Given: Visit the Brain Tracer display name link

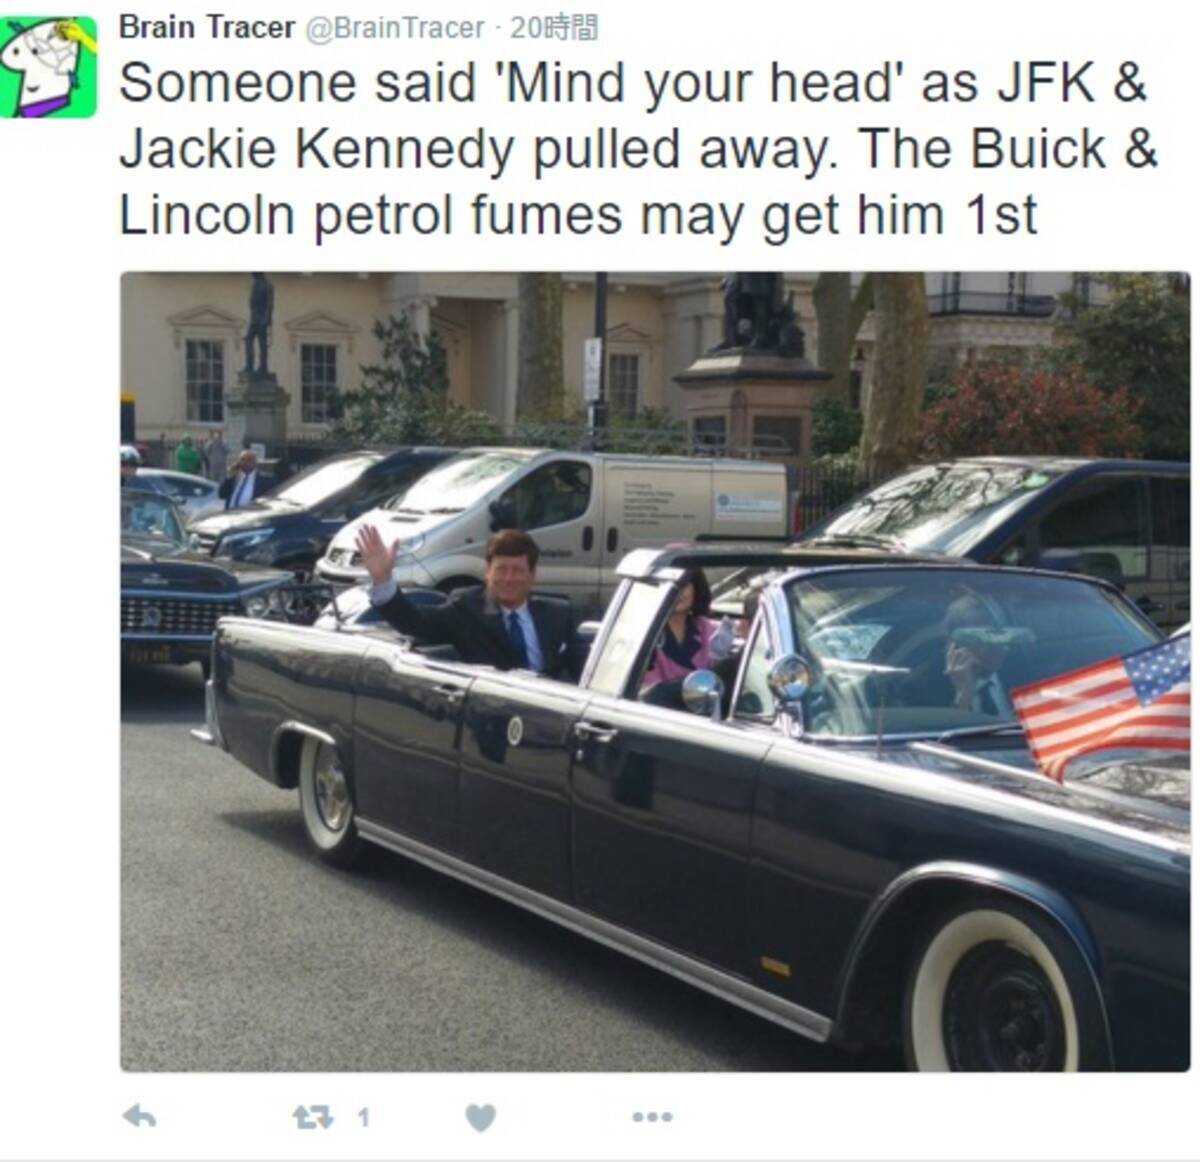Looking at the screenshot, I should (x=207, y=27).
